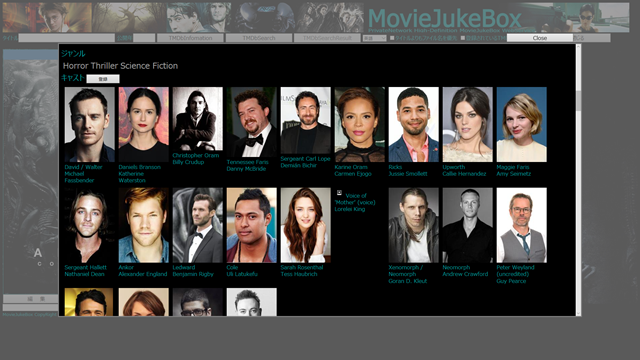Image resolution: width=640 pixels, height=360 pixels.
Task: Click the 'Horror Thriller Science Fiction' genre text
Action: 120,66
